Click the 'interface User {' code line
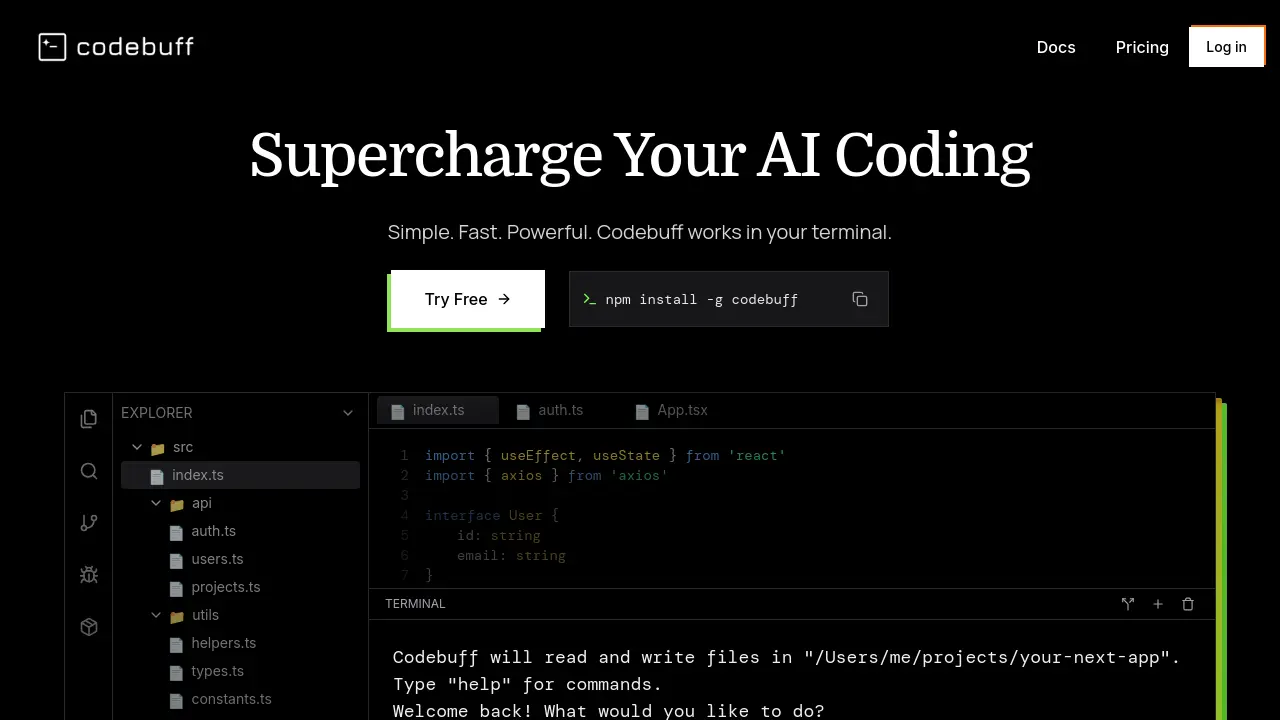The height and width of the screenshot is (720, 1280). (x=491, y=515)
